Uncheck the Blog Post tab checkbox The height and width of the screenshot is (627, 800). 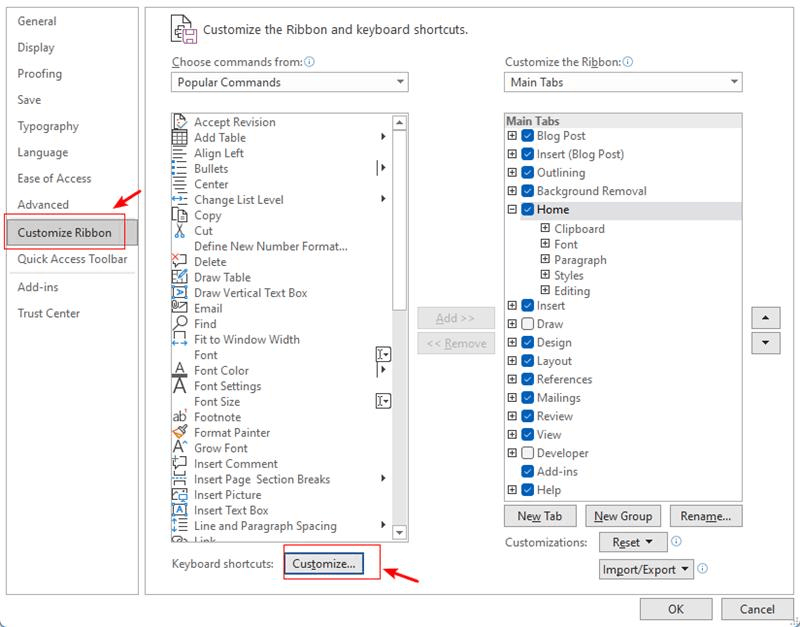click(528, 136)
